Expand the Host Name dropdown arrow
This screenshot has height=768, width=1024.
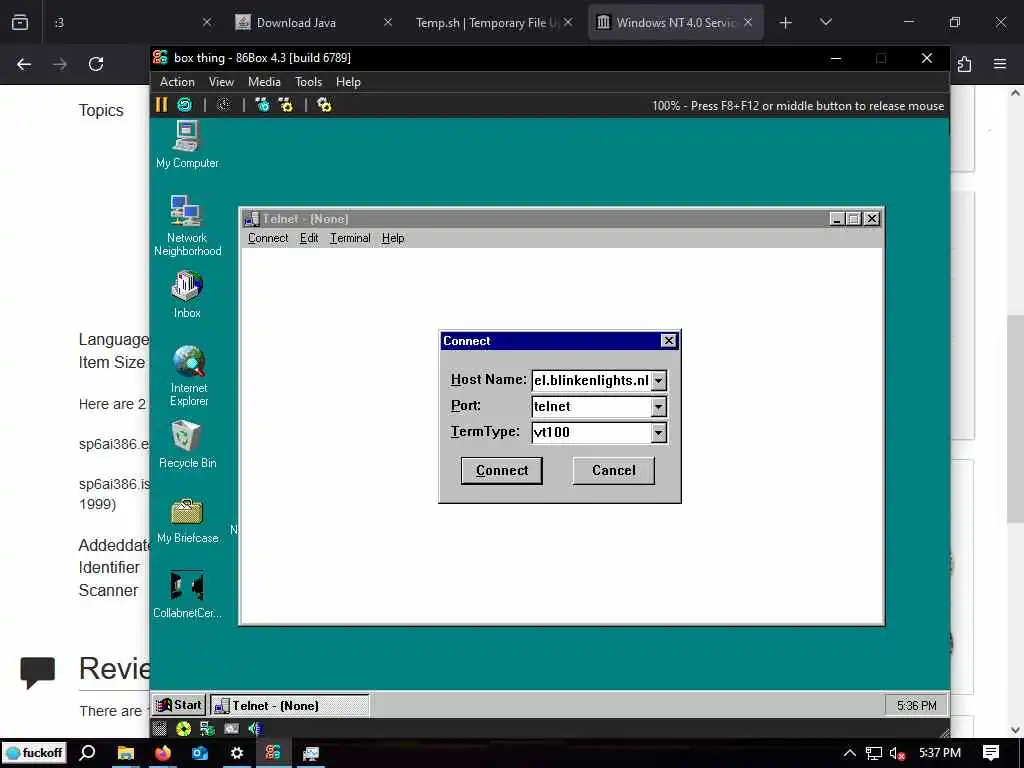click(x=659, y=380)
